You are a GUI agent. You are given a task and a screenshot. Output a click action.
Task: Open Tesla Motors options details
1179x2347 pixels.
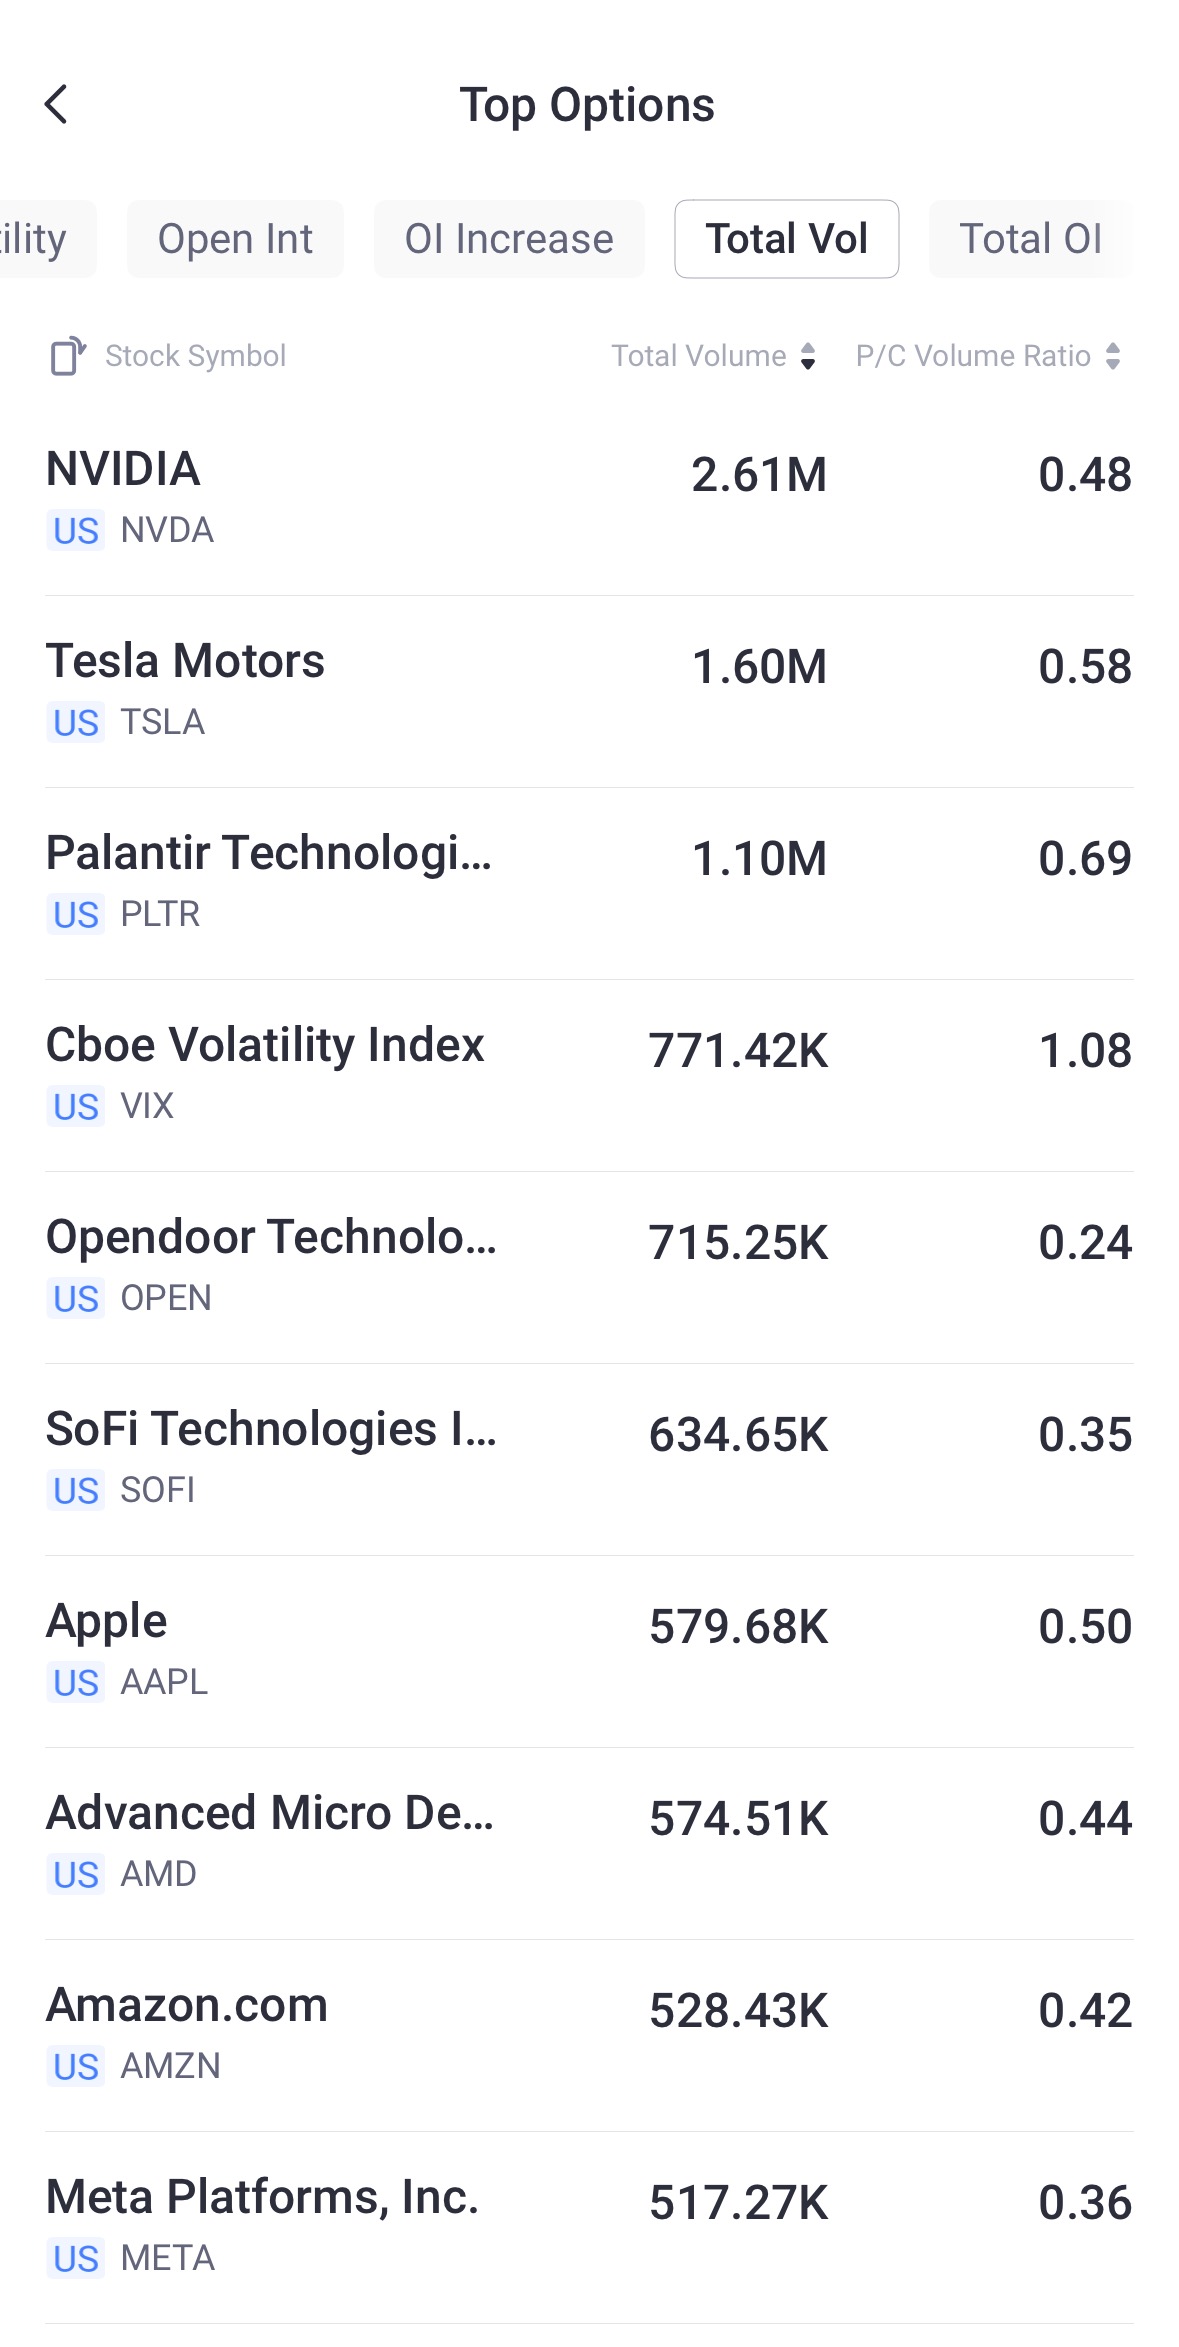(589, 690)
